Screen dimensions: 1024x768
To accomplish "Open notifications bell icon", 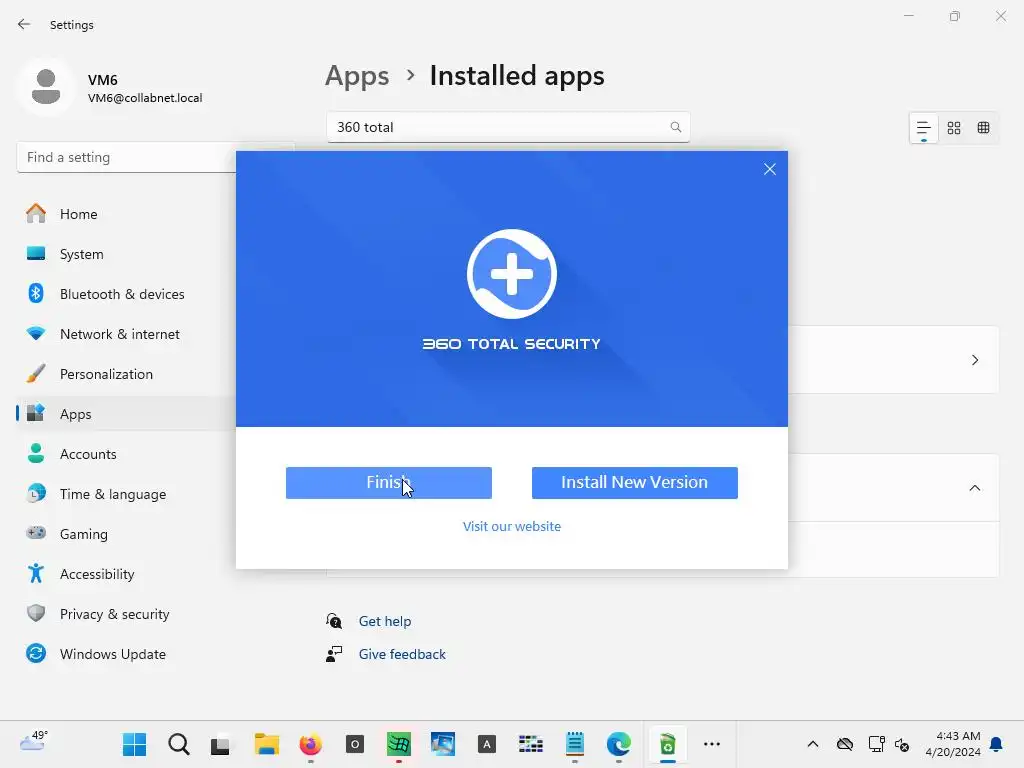I will 997,744.
